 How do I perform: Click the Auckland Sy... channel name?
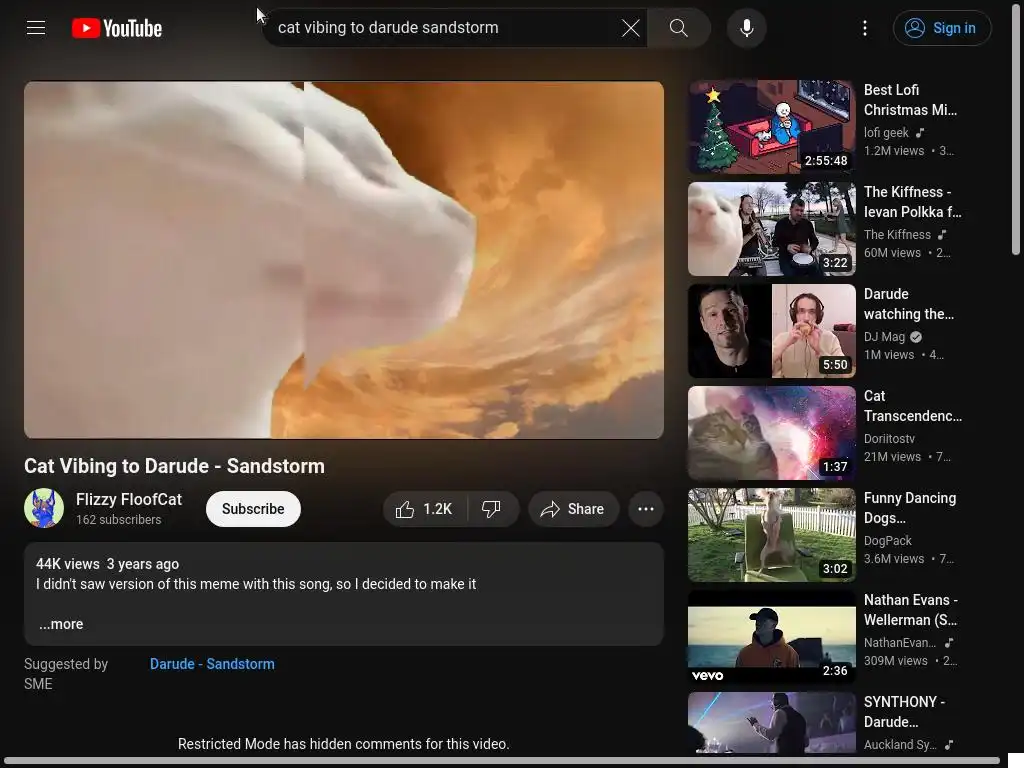tap(900, 744)
